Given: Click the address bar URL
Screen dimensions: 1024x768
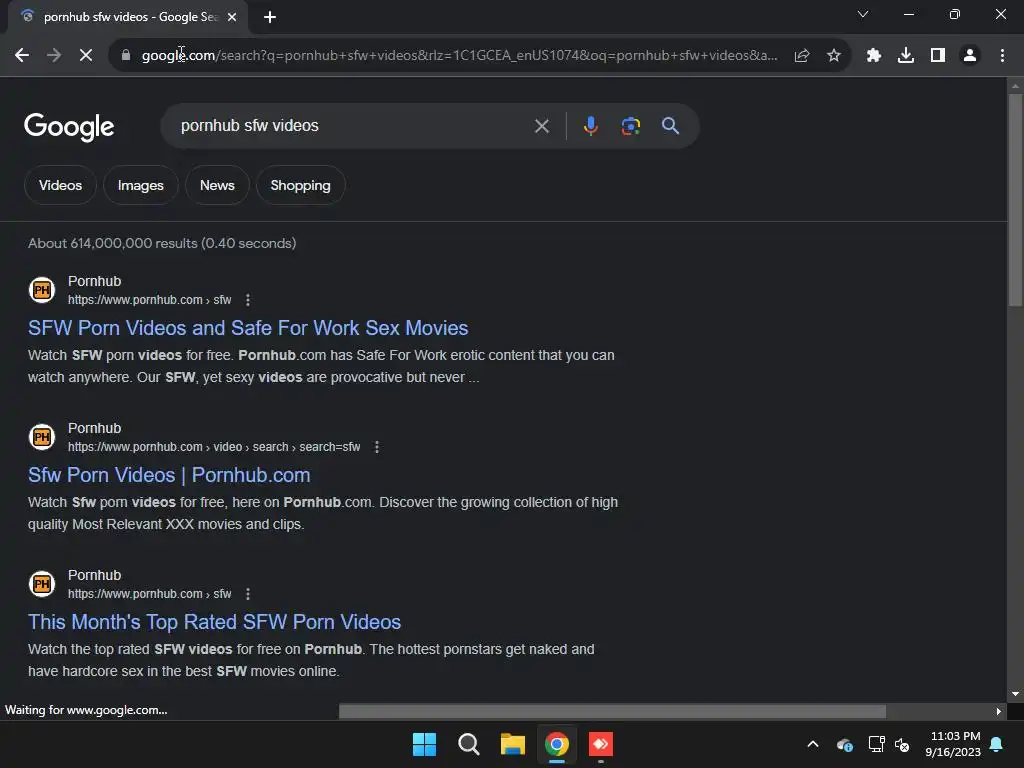Looking at the screenshot, I should pyautogui.click(x=459, y=56).
